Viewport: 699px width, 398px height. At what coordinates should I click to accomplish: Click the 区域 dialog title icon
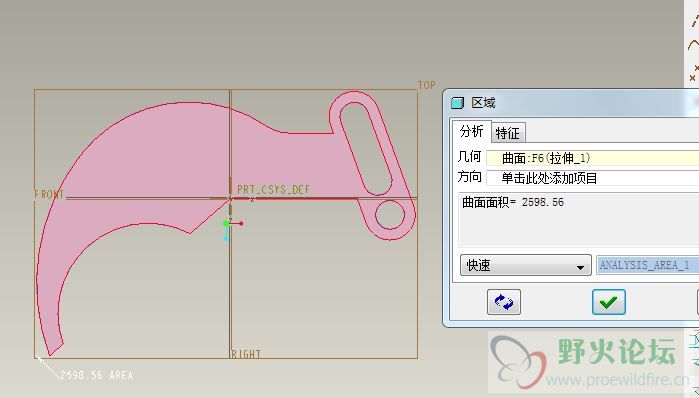click(457, 103)
